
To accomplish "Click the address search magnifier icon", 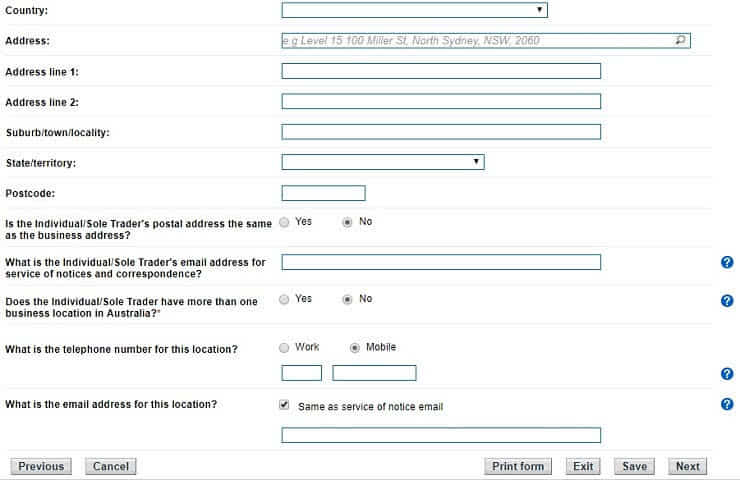I will (x=681, y=41).
